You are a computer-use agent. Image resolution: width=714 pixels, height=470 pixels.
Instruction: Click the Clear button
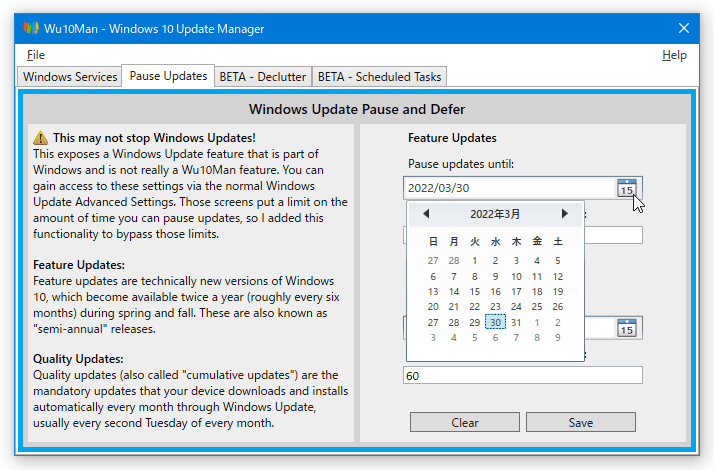[x=464, y=422]
